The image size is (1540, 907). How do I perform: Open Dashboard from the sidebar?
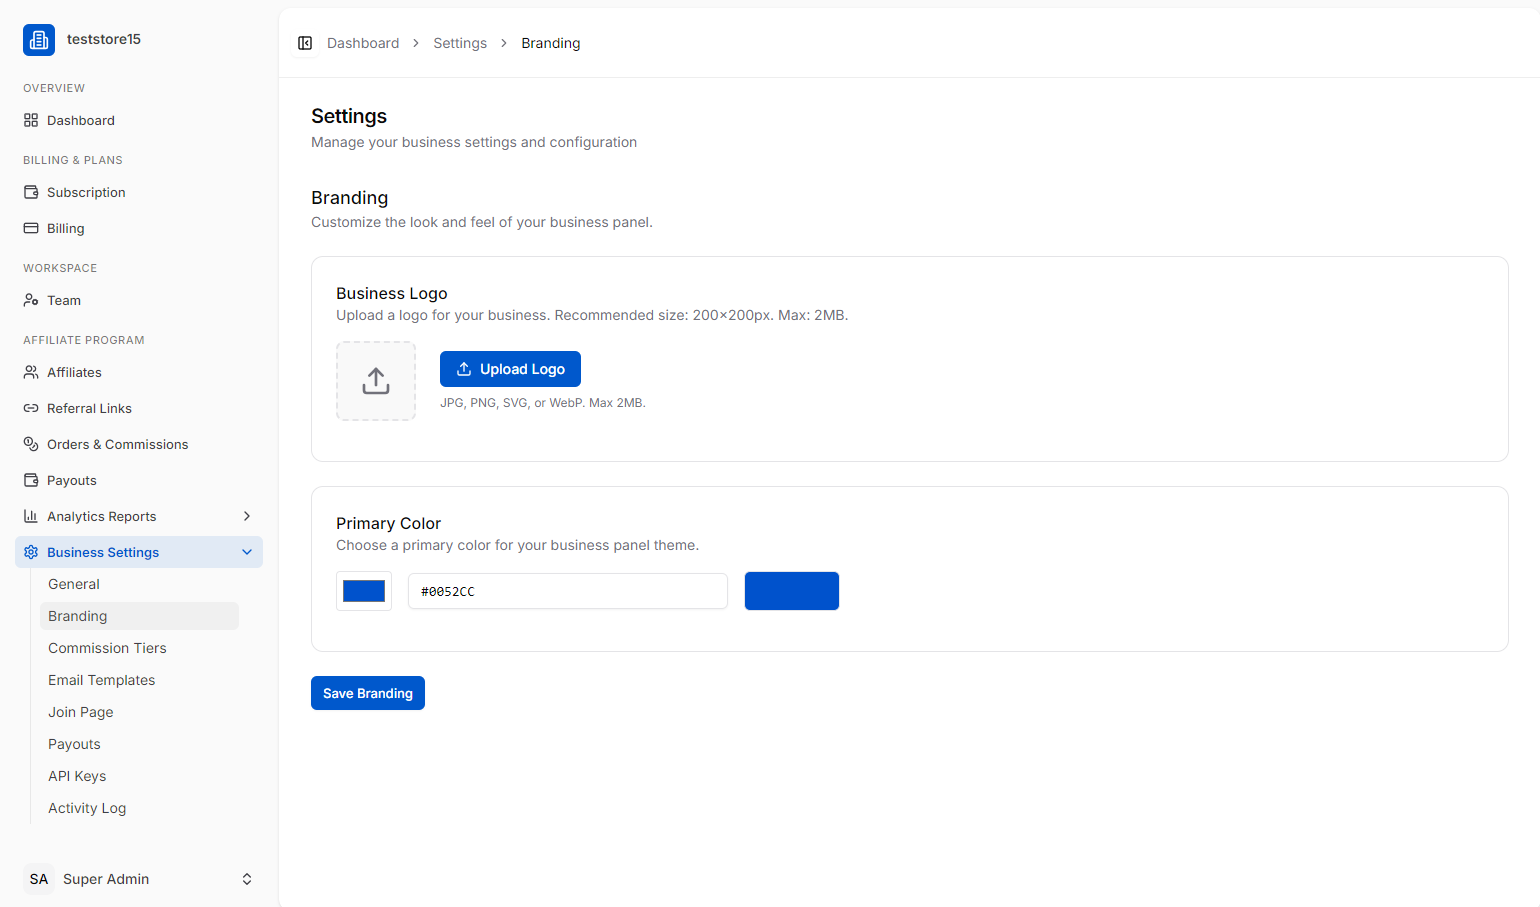(139, 120)
